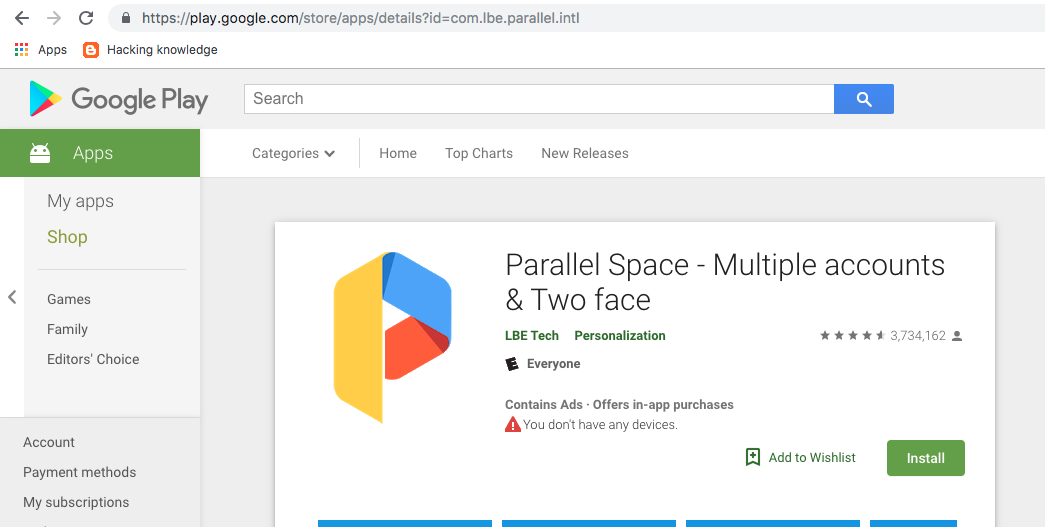Open the Blogger Hacking knowledge bookmark icon

click(91, 49)
